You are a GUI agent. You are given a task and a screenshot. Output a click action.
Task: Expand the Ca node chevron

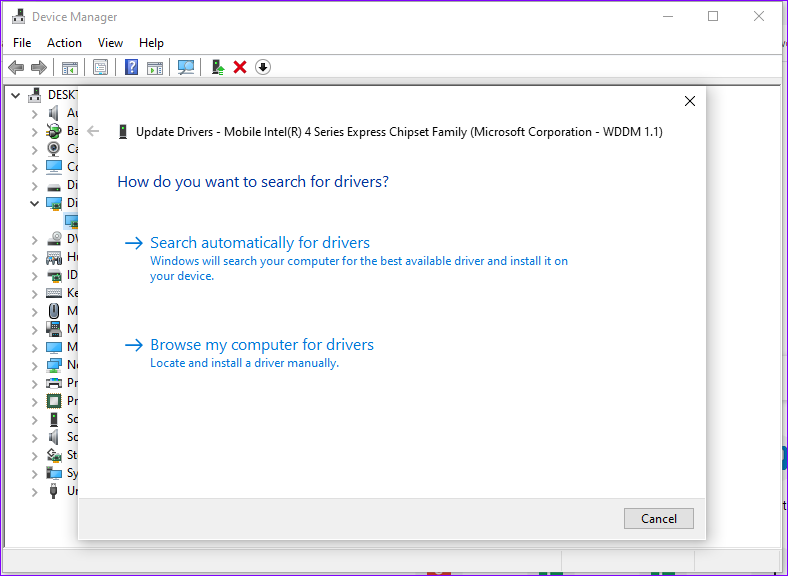[x=34, y=150]
